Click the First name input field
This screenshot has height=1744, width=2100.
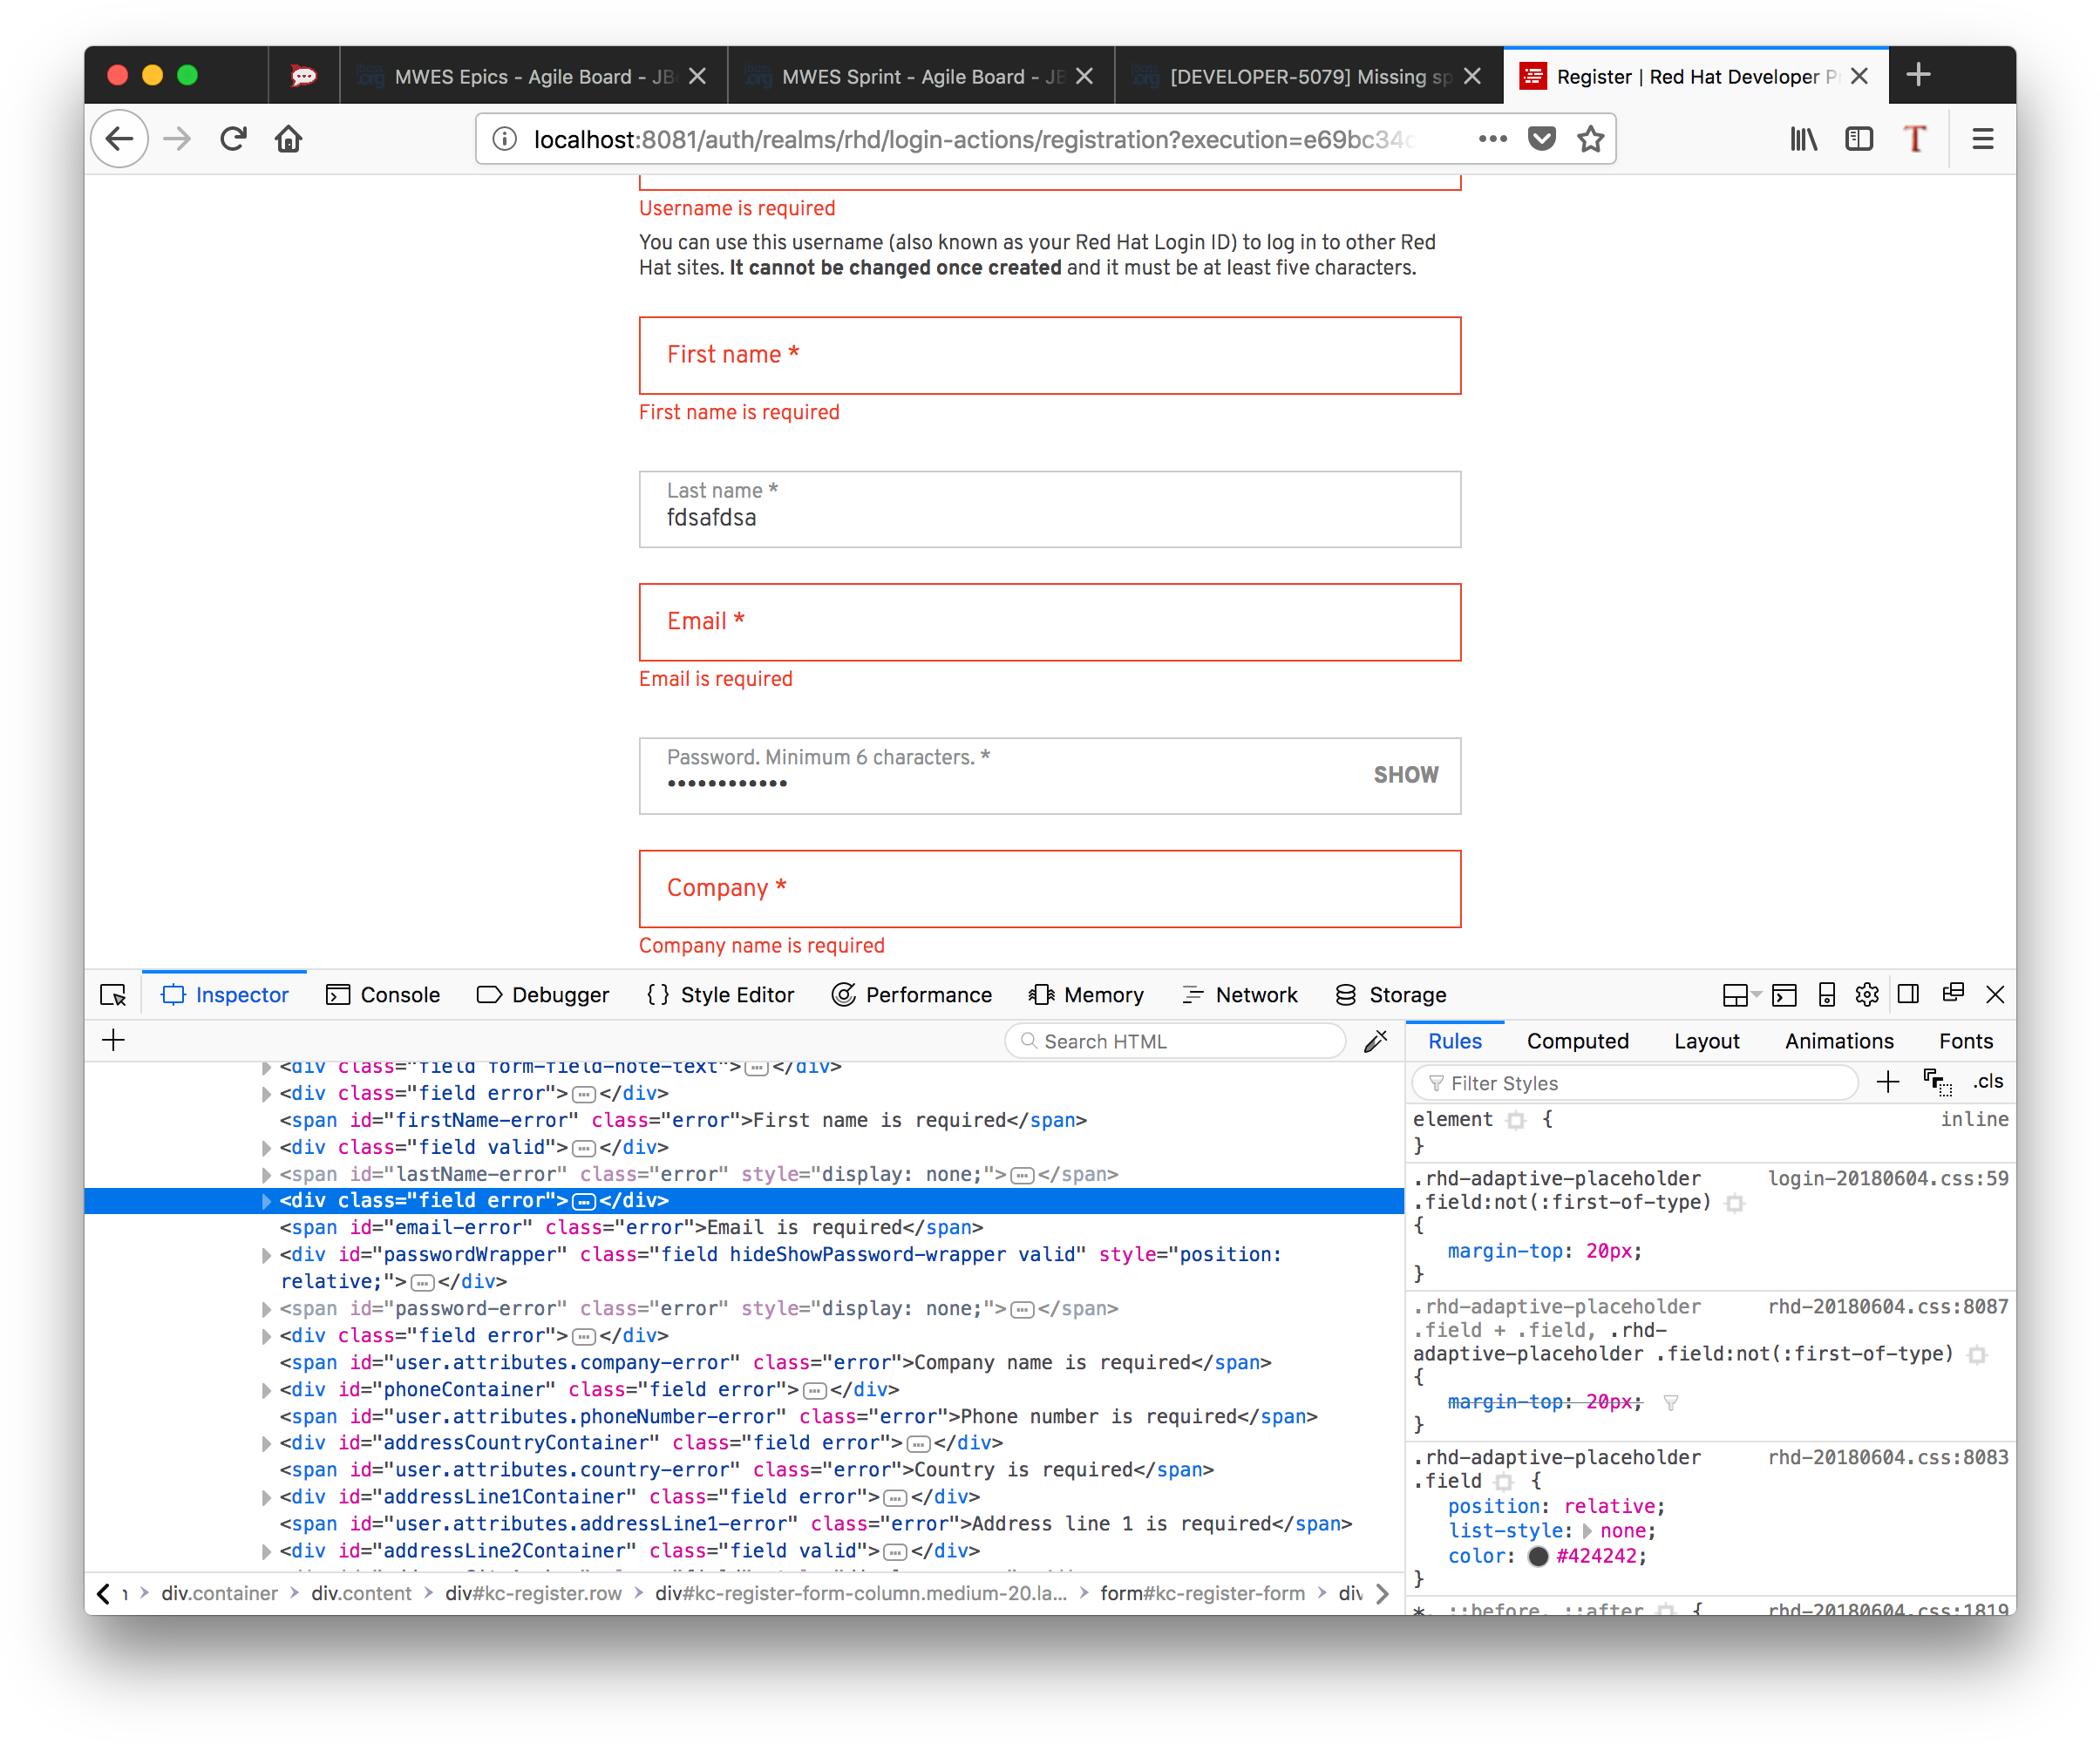click(1050, 355)
